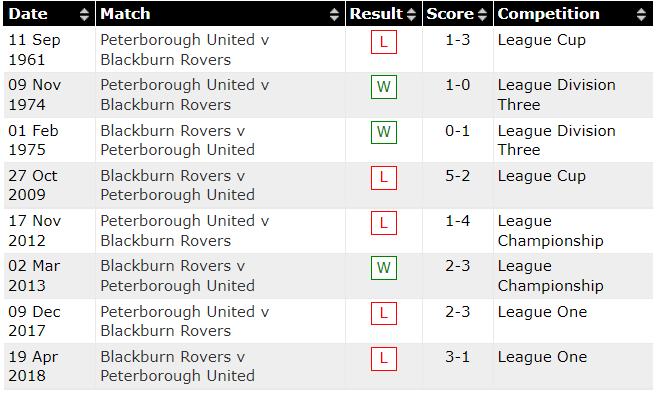
Task: Sort table by Date column arrows
Action: [x=84, y=14]
